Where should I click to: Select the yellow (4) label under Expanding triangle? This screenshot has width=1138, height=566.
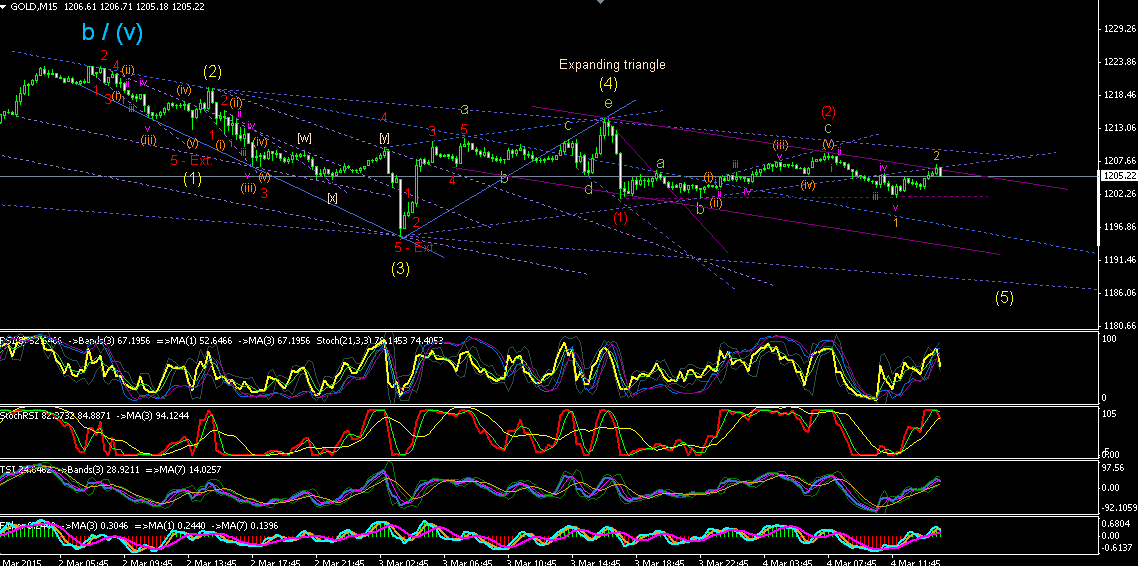coord(610,83)
